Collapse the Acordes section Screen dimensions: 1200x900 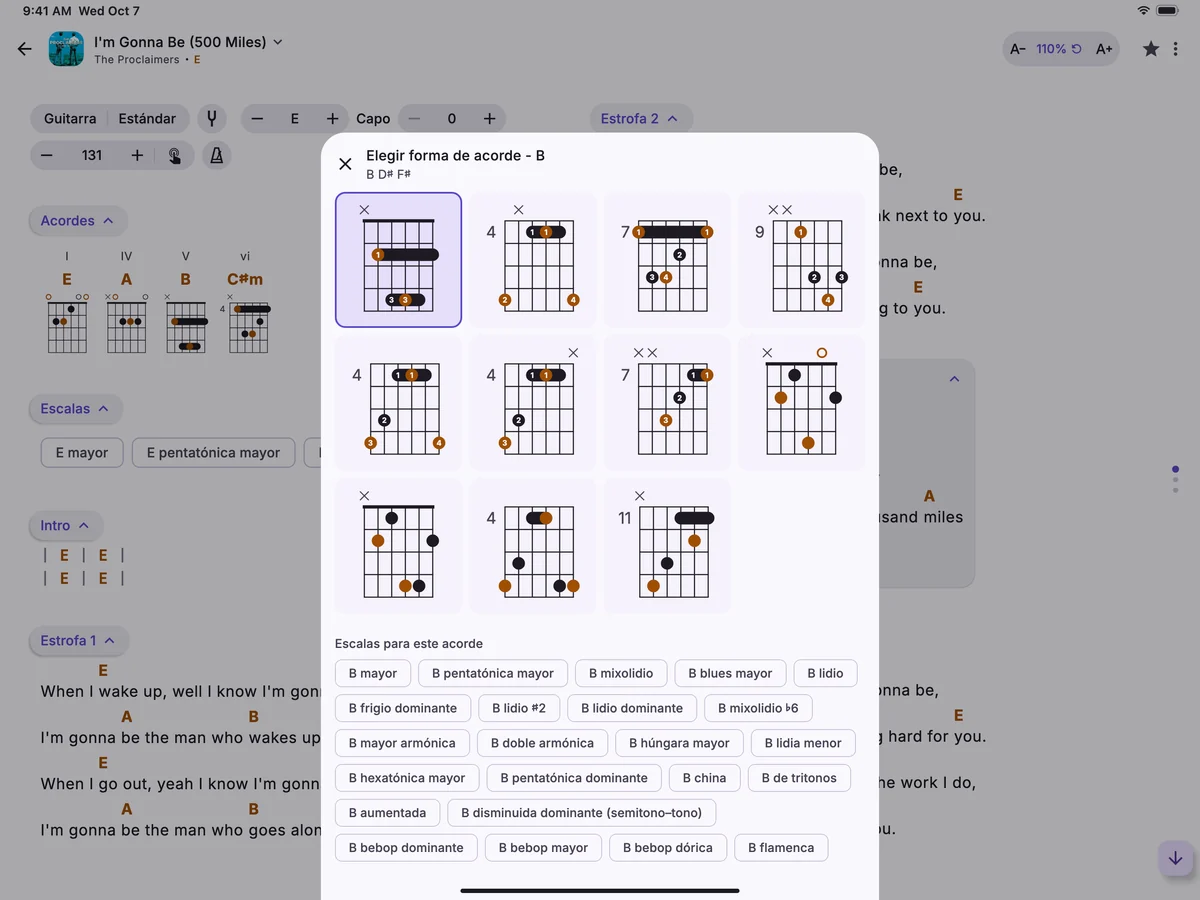(x=77, y=221)
